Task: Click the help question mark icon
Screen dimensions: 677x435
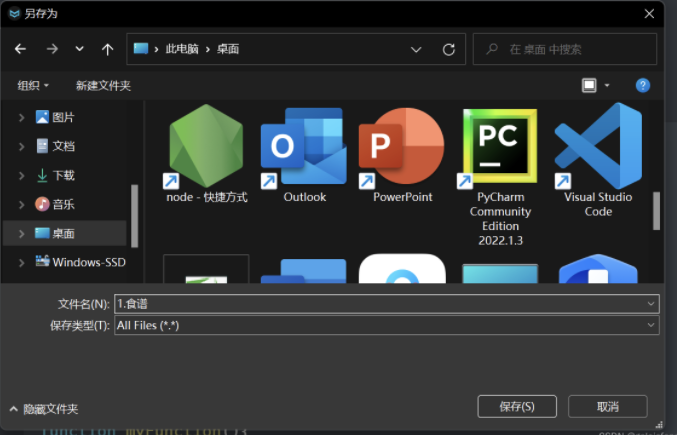Action: pyautogui.click(x=643, y=86)
